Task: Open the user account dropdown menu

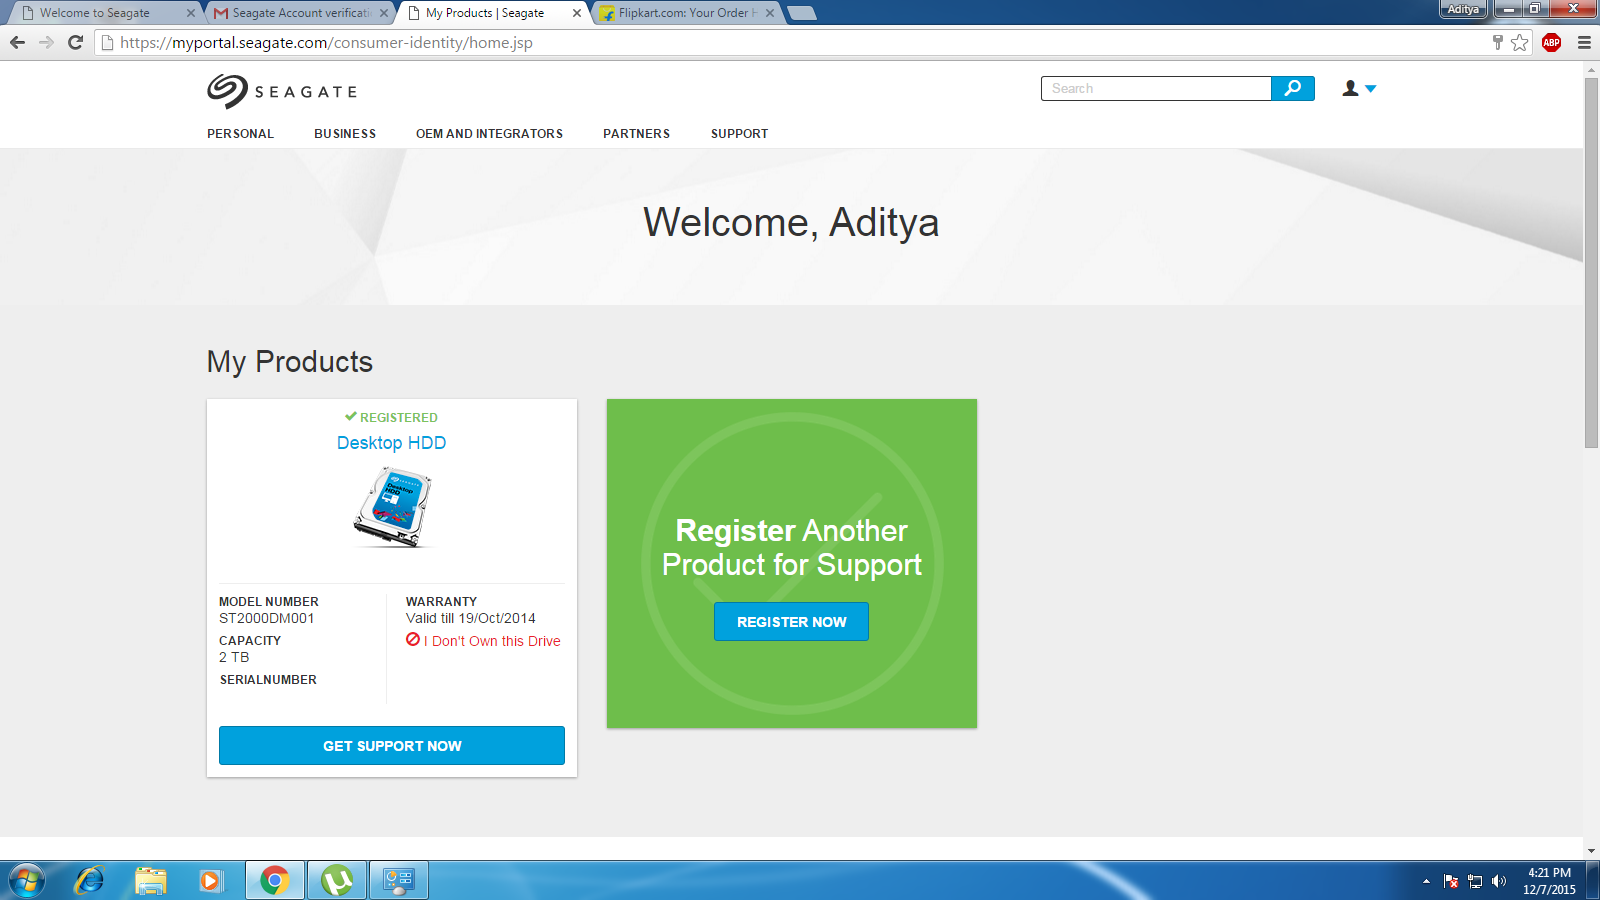Action: (1359, 89)
